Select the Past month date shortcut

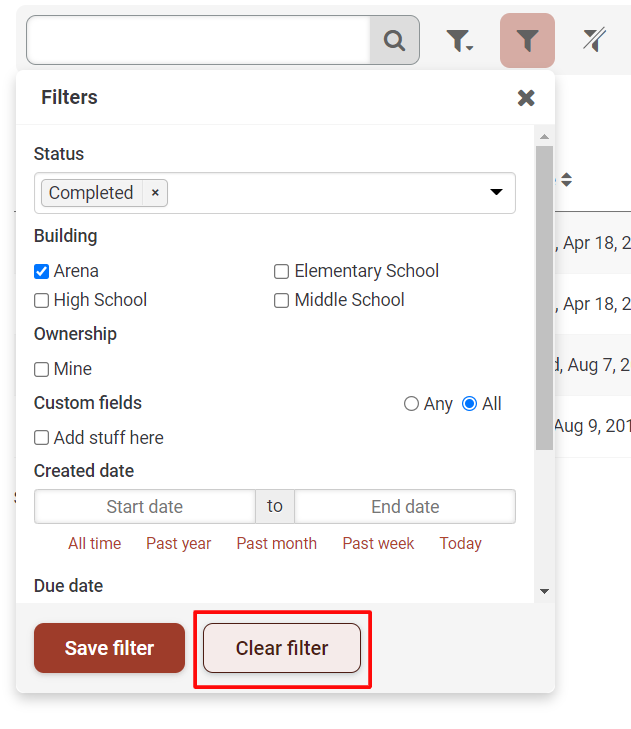[x=277, y=543]
